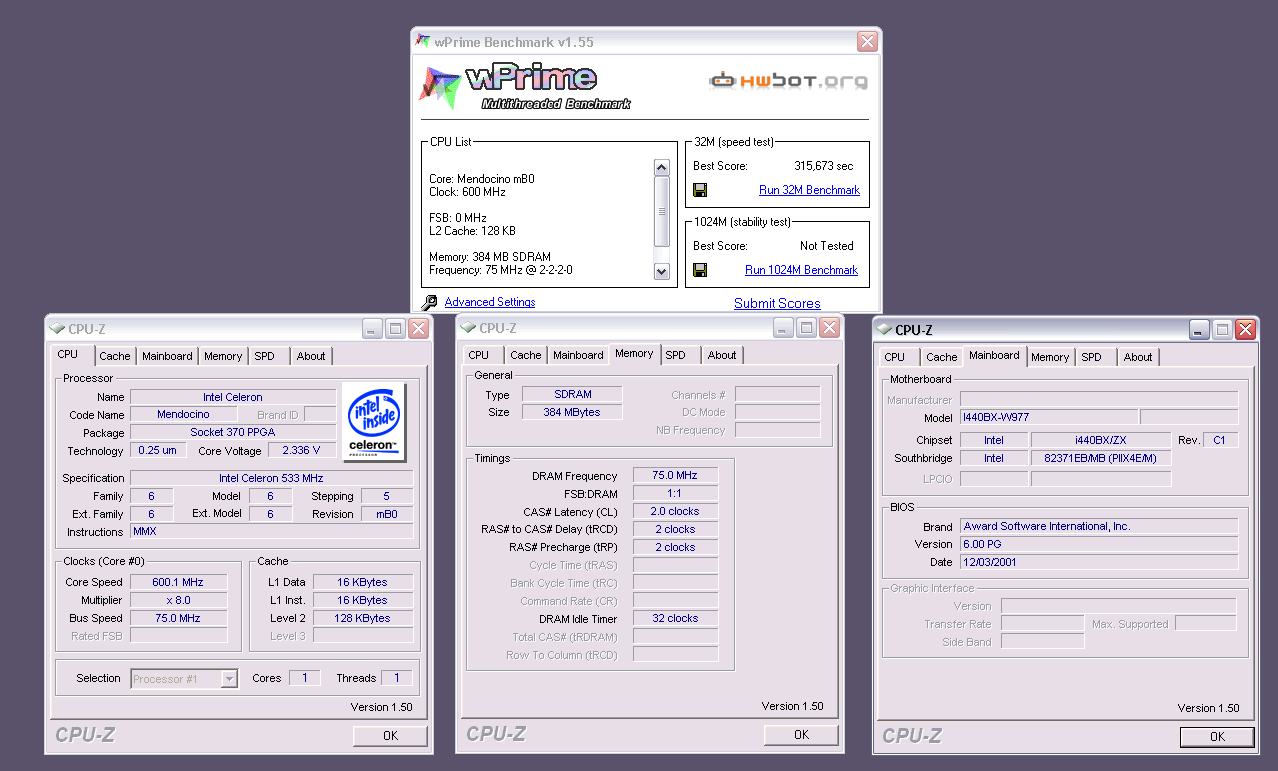
Task: Click the Chipset value i440BX/ZX
Action: [1101, 440]
